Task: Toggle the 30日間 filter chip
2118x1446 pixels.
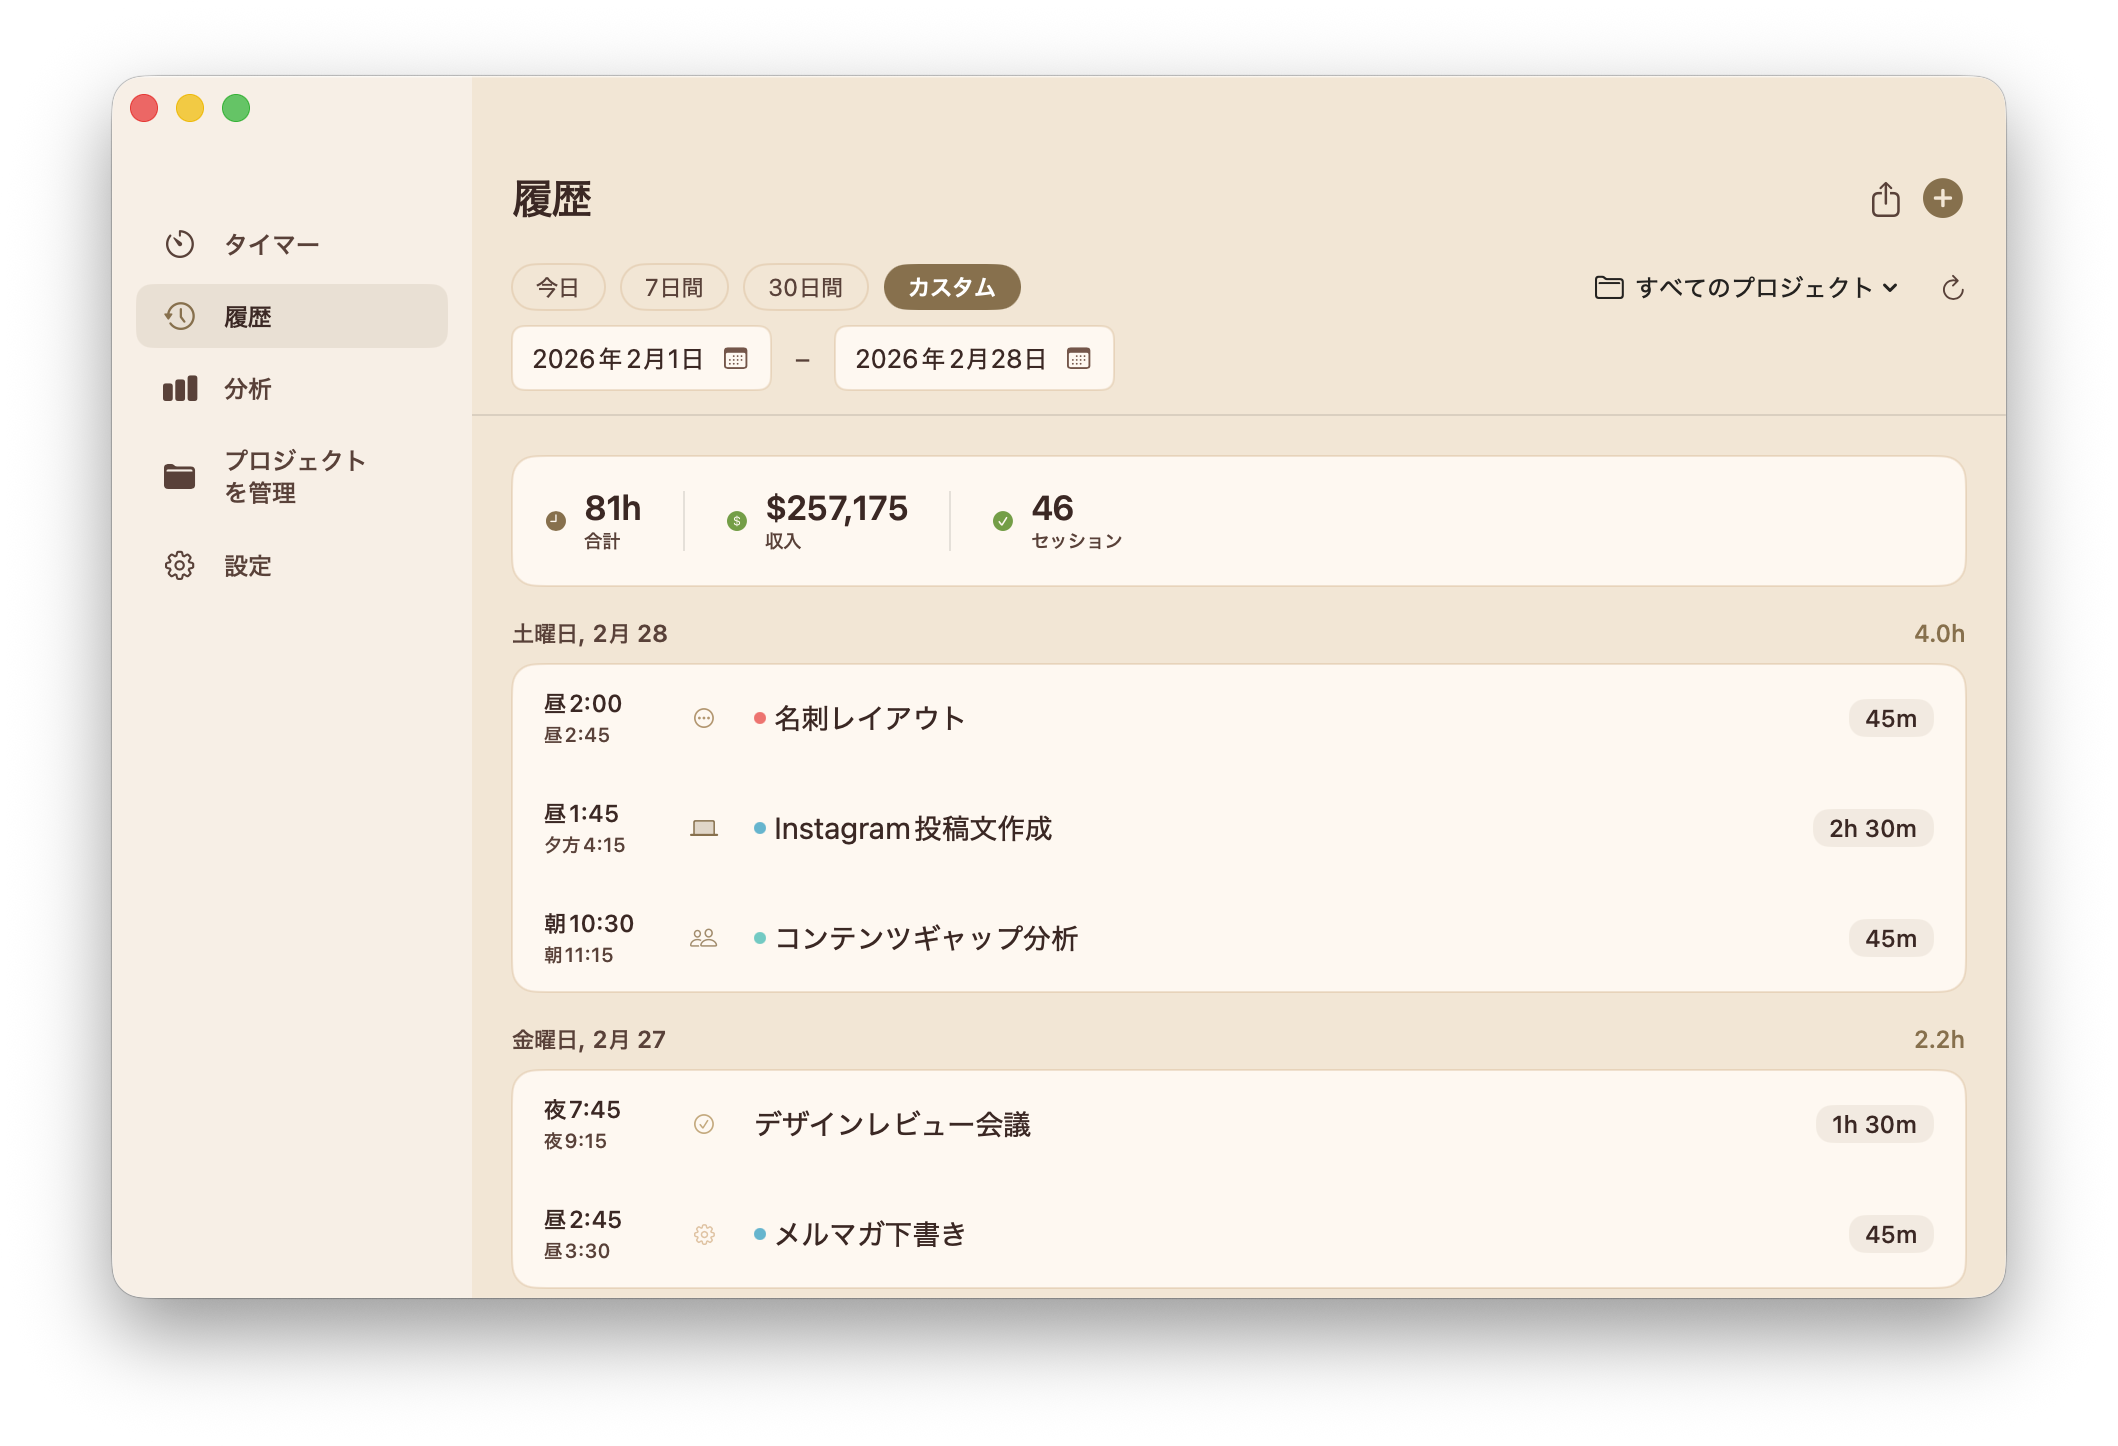Action: point(805,287)
